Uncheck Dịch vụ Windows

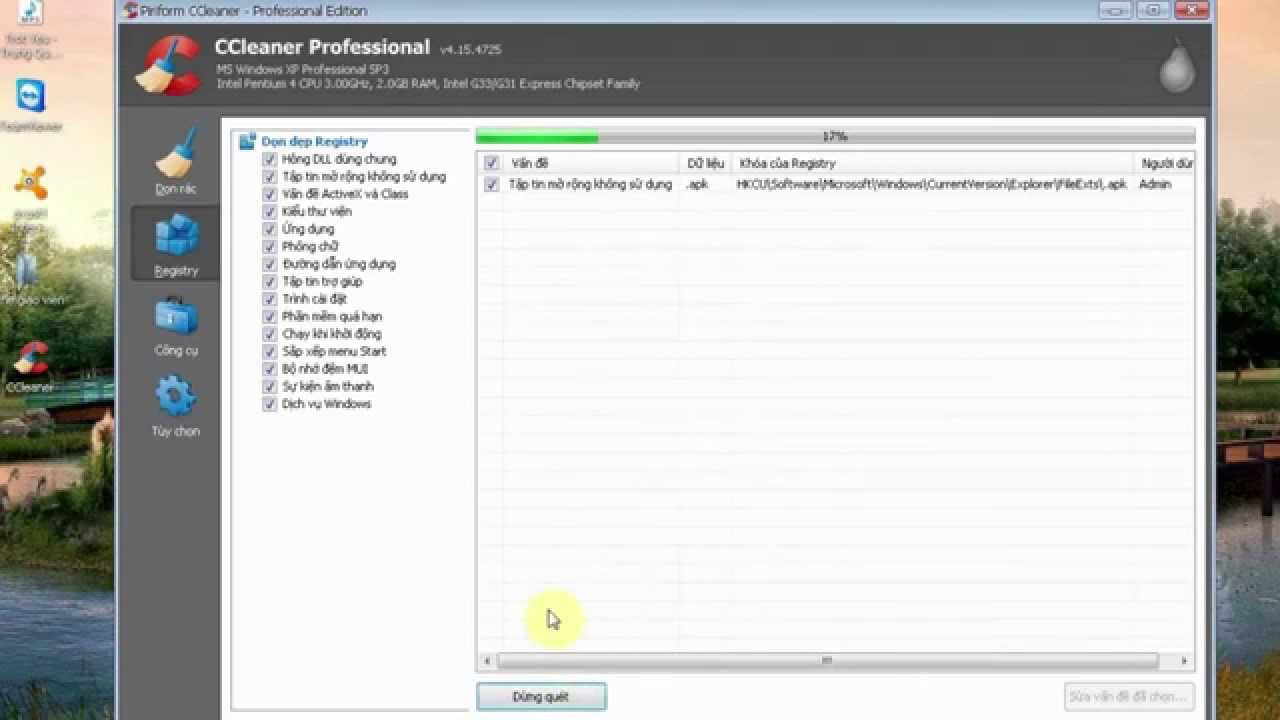pos(269,404)
